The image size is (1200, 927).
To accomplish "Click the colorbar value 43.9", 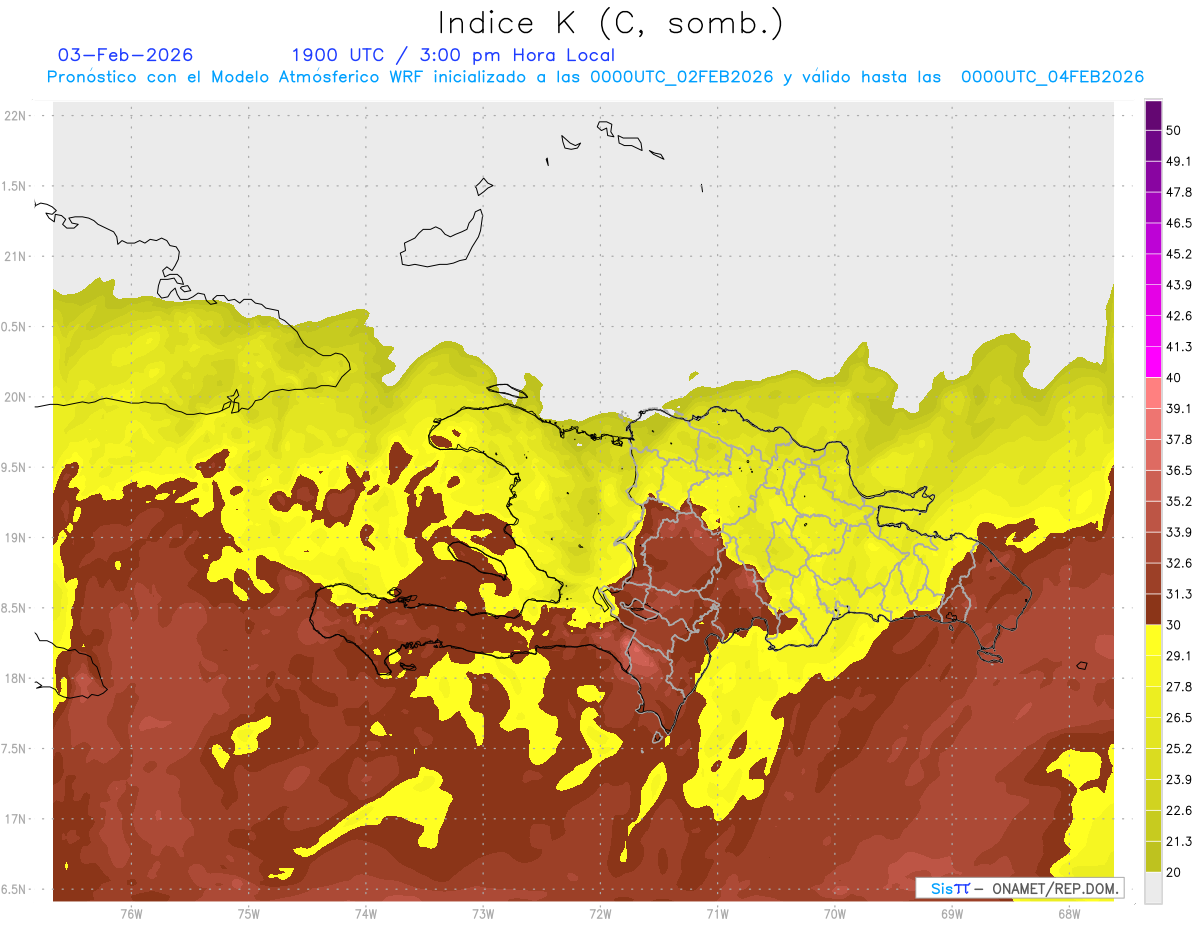I will 1179,285.
